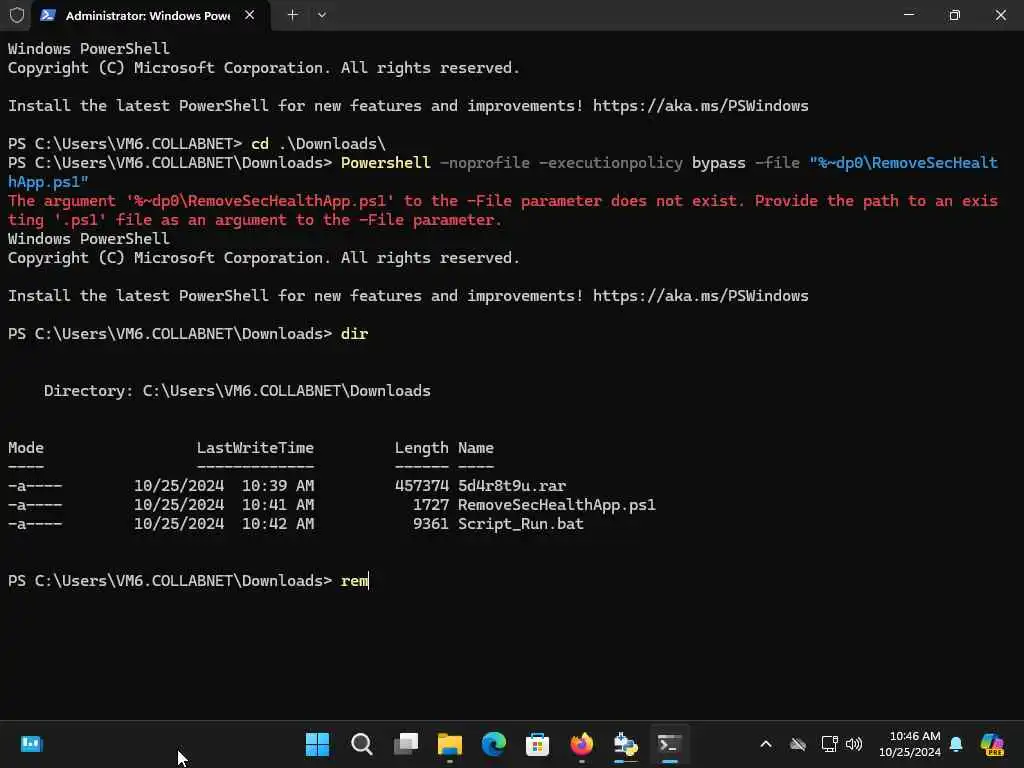
Task: Click file name 5d4r8t9u.rar
Action: click(512, 486)
